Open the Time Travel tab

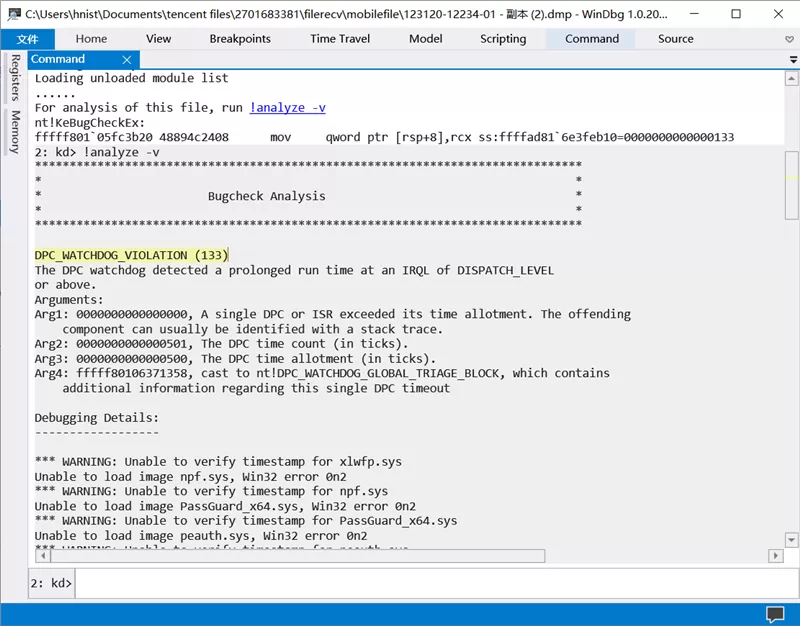(x=340, y=39)
